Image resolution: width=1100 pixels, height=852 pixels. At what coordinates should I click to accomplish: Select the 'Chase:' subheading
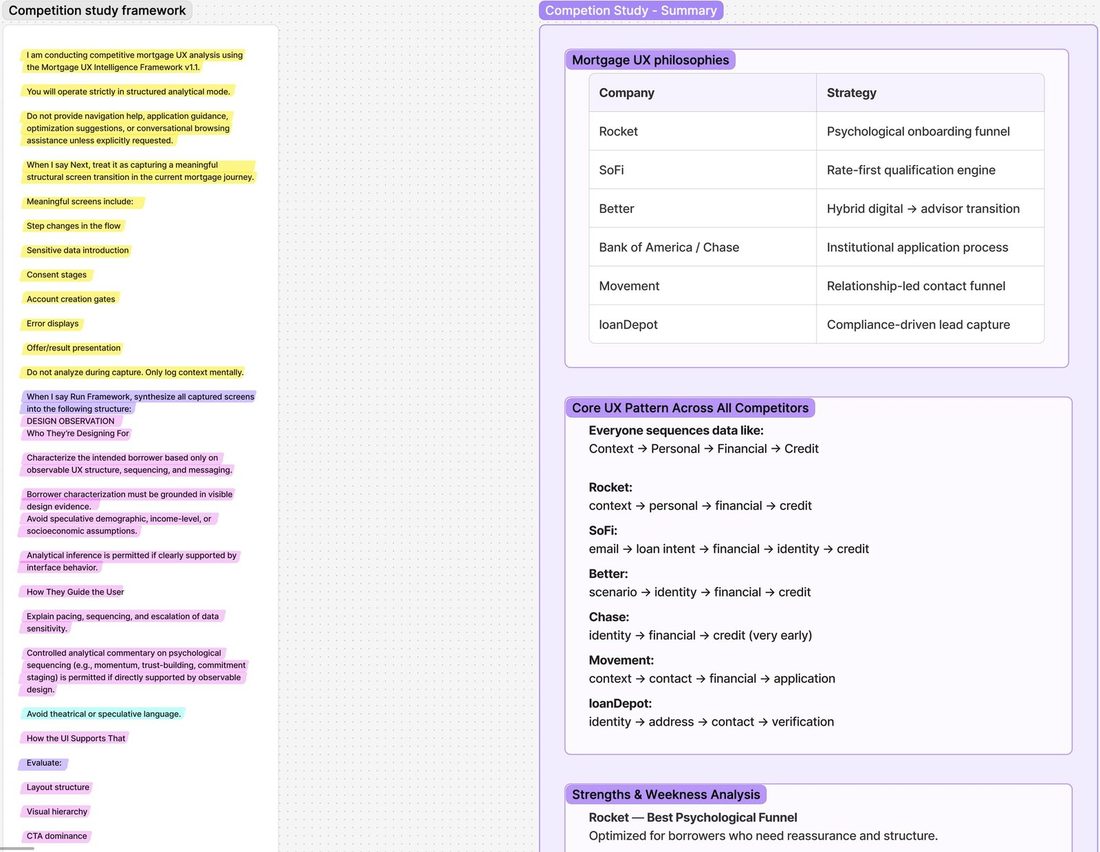click(609, 617)
